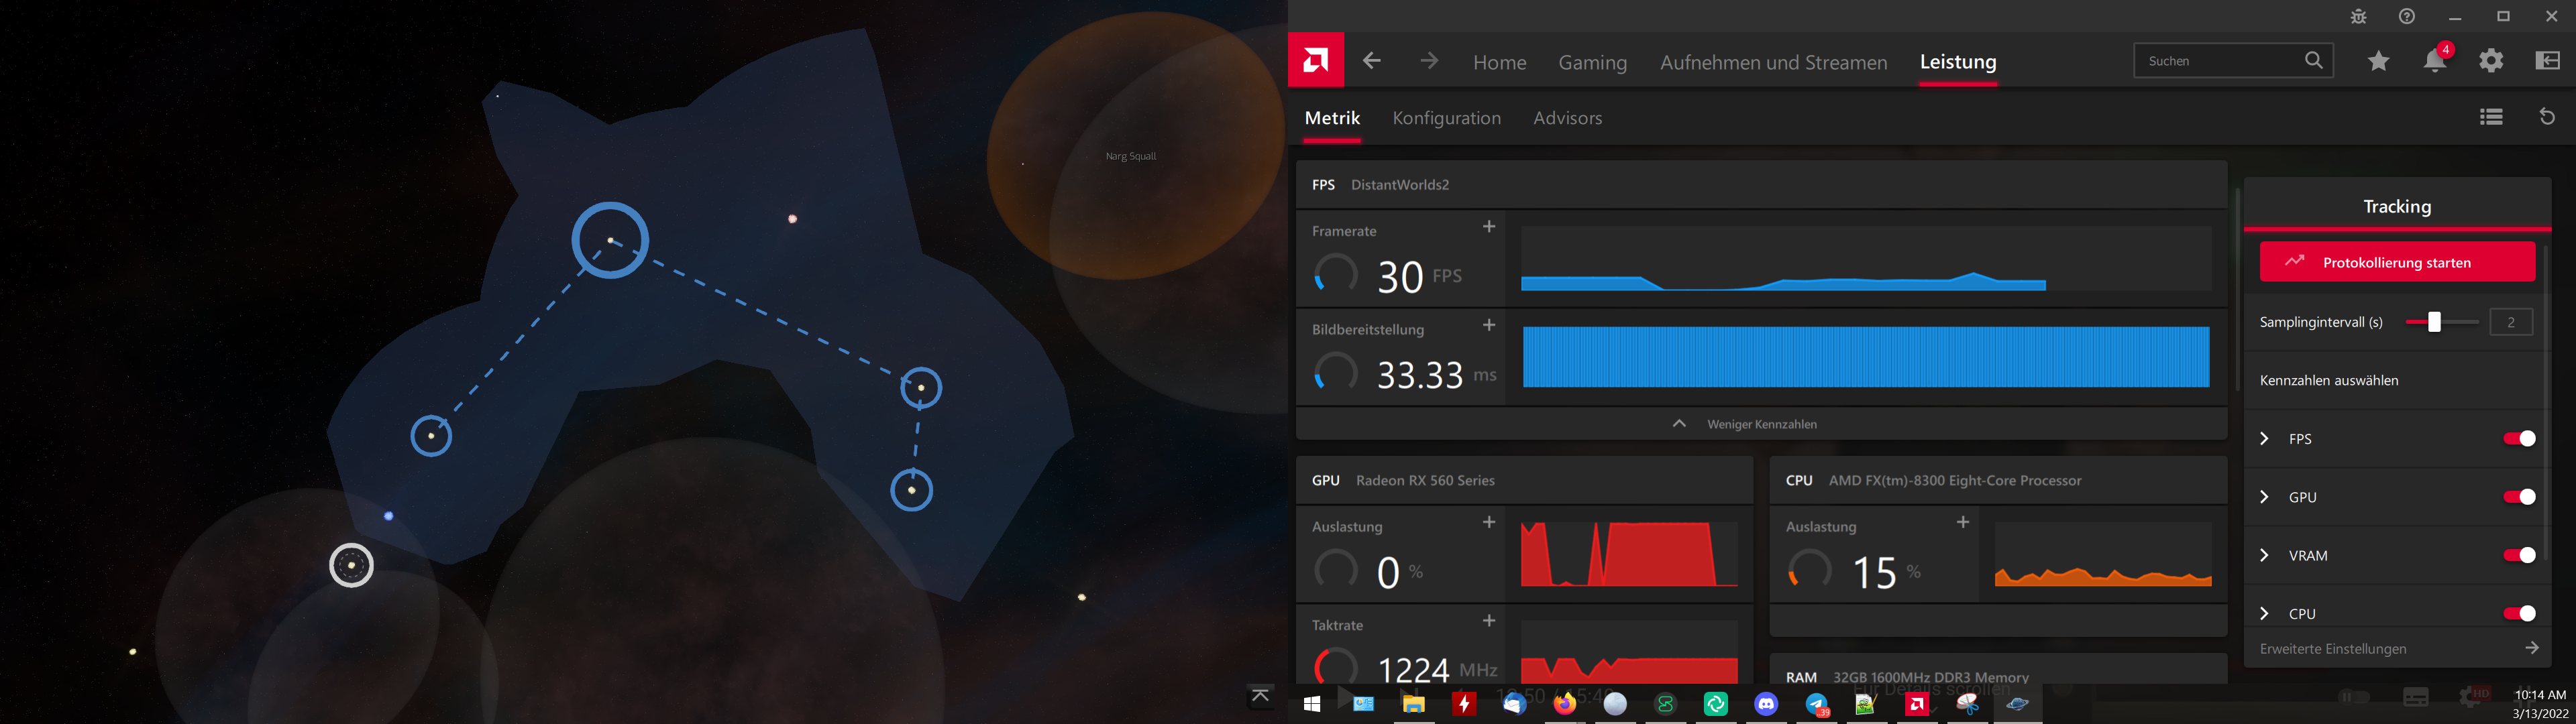Switch to Advisors sub-tab
2576x724 pixels.
coord(1567,118)
